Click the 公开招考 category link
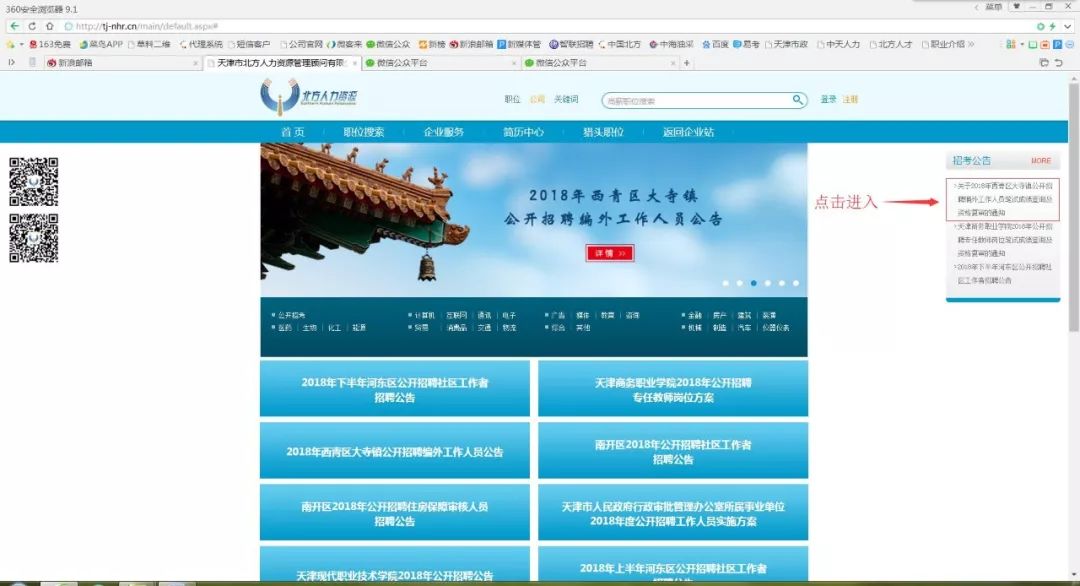The height and width of the screenshot is (586, 1080). click(291, 315)
